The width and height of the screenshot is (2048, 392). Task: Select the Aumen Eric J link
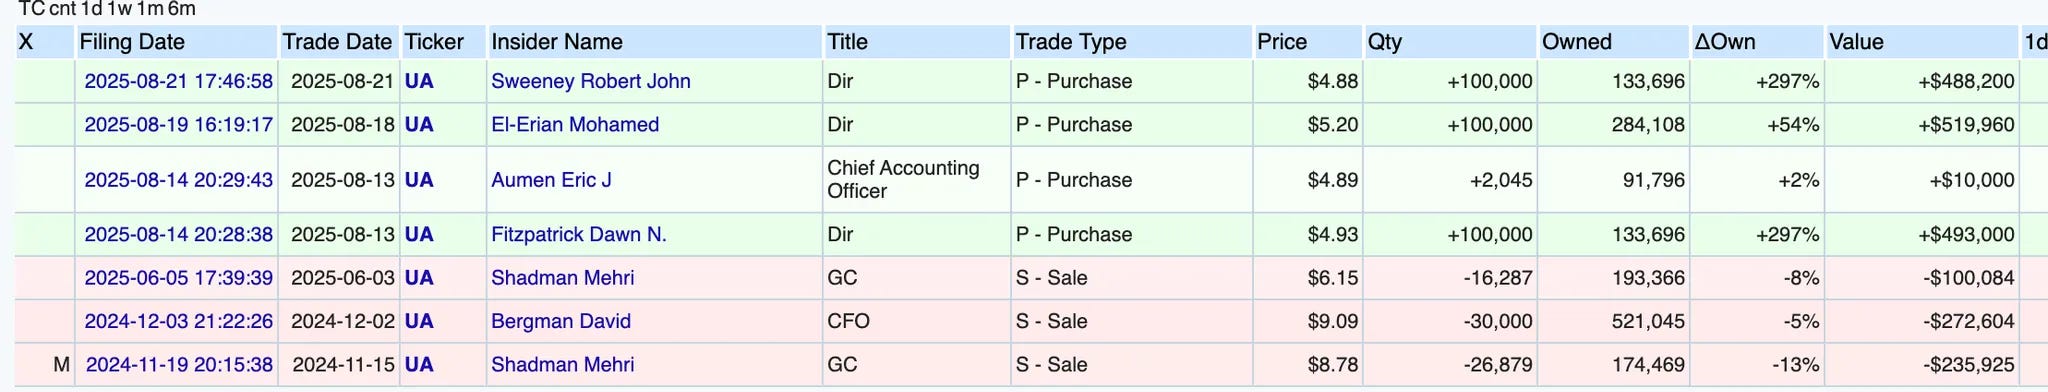click(x=551, y=180)
